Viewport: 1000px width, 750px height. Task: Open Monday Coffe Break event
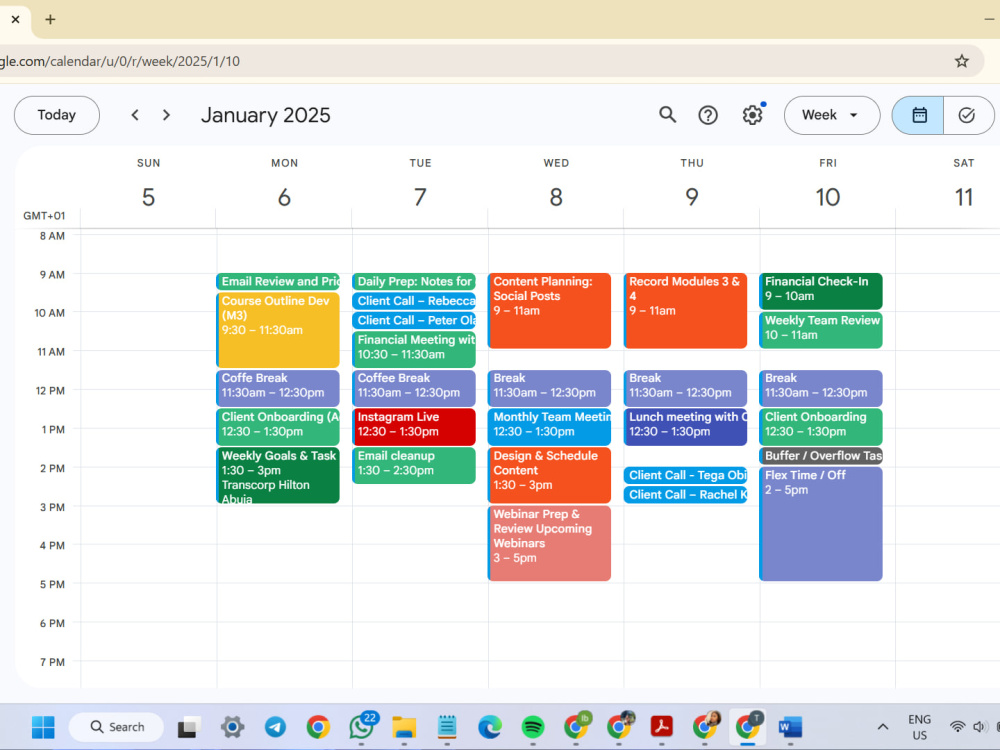pyautogui.click(x=278, y=388)
